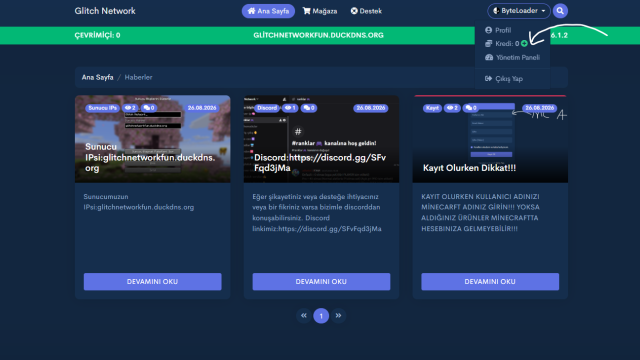
Task: Click the Glitch Network site title
Action: click(105, 11)
